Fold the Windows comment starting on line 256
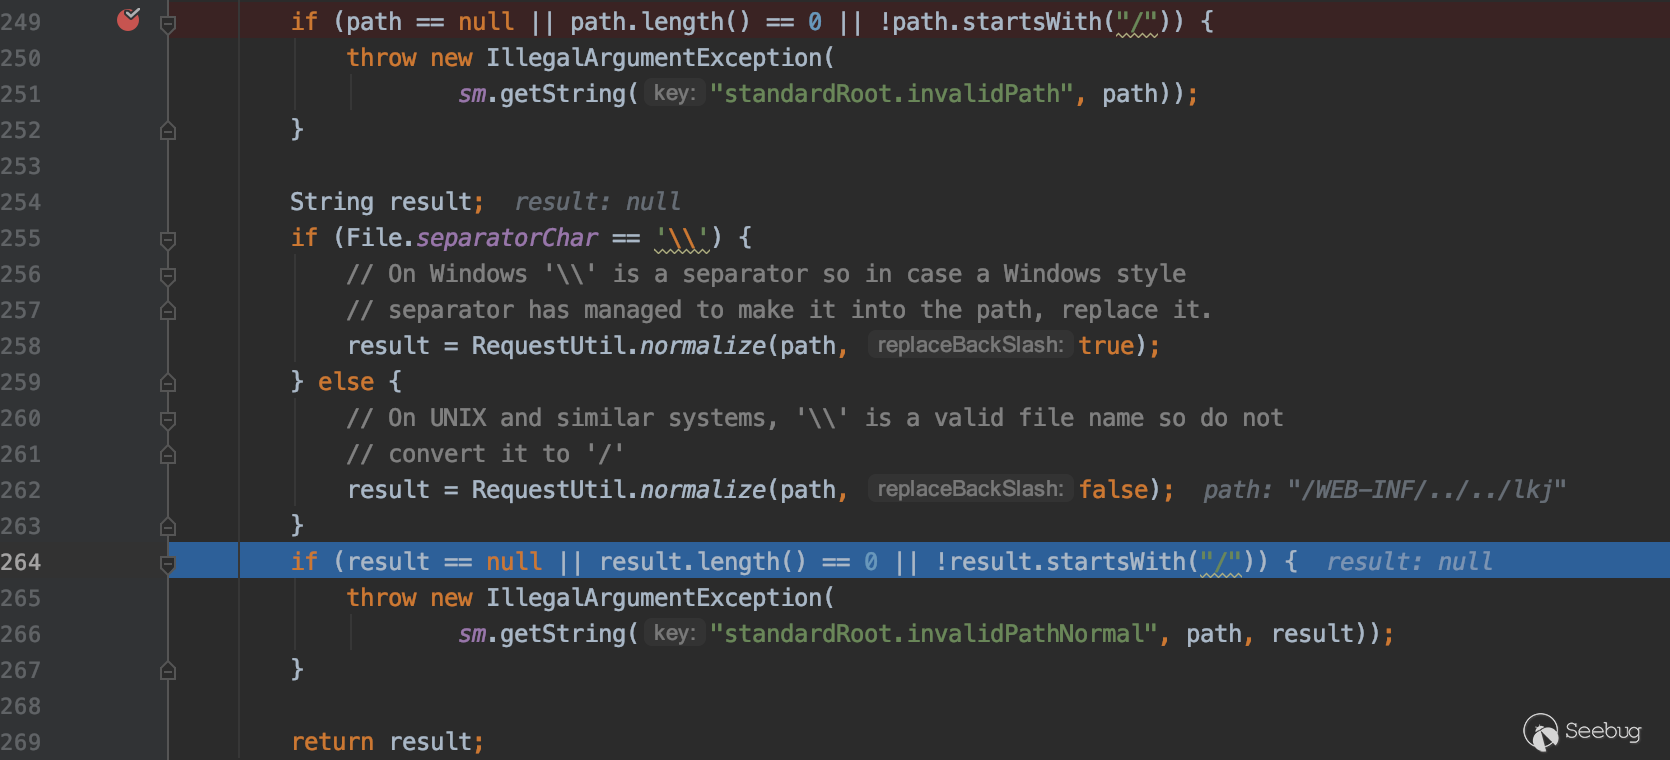The height and width of the screenshot is (760, 1670). coord(168,275)
